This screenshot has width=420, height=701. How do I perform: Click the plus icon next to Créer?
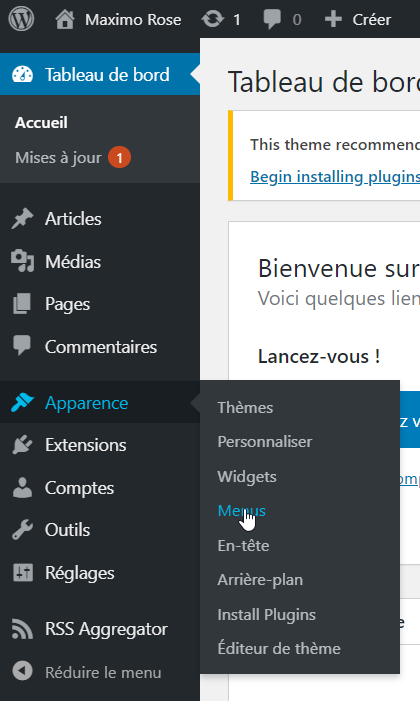coord(333,20)
